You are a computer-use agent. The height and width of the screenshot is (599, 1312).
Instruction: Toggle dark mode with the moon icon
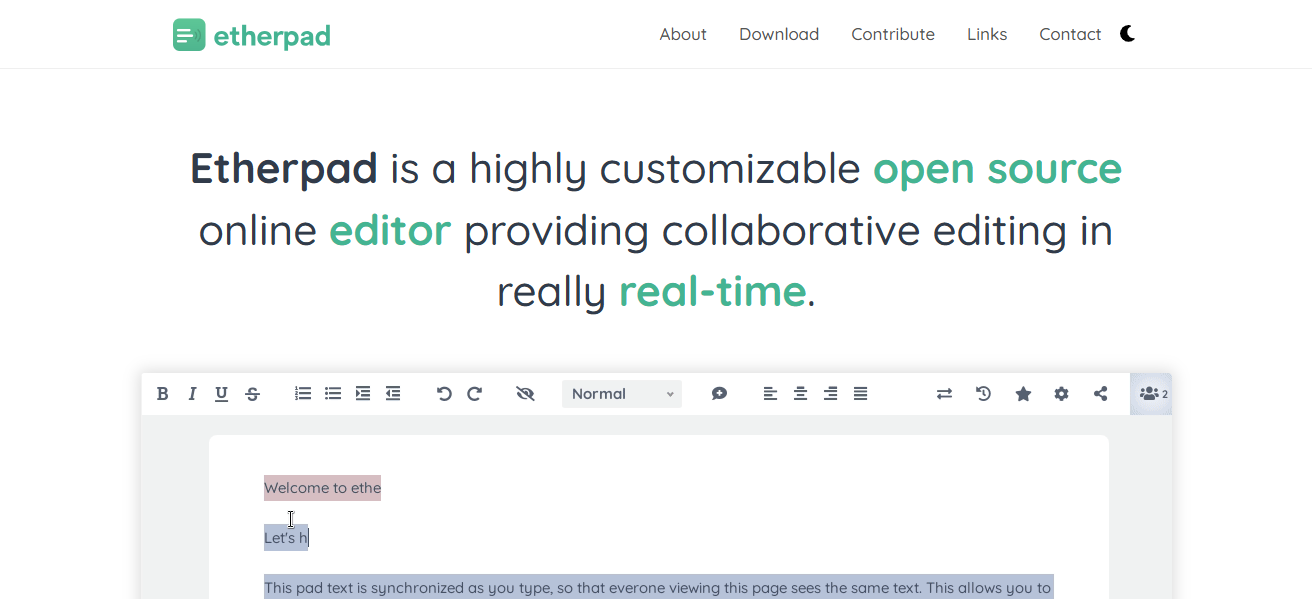pos(1128,34)
